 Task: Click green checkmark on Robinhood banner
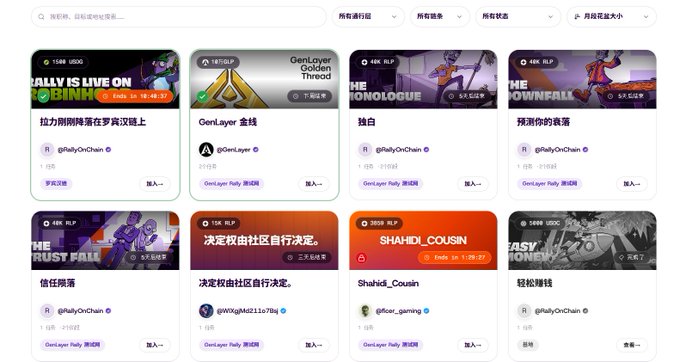(43, 96)
